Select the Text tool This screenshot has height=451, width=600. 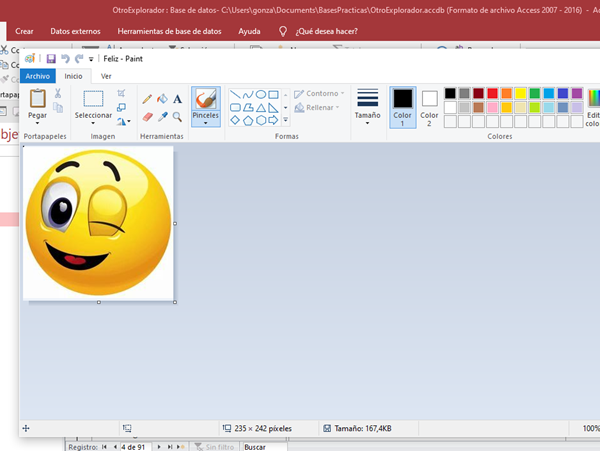click(x=177, y=99)
